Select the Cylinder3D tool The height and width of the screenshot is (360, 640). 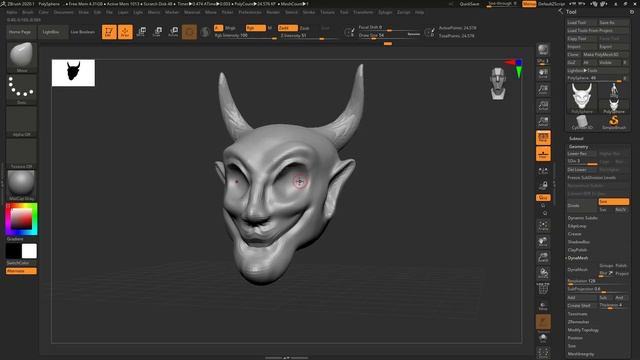[582, 122]
